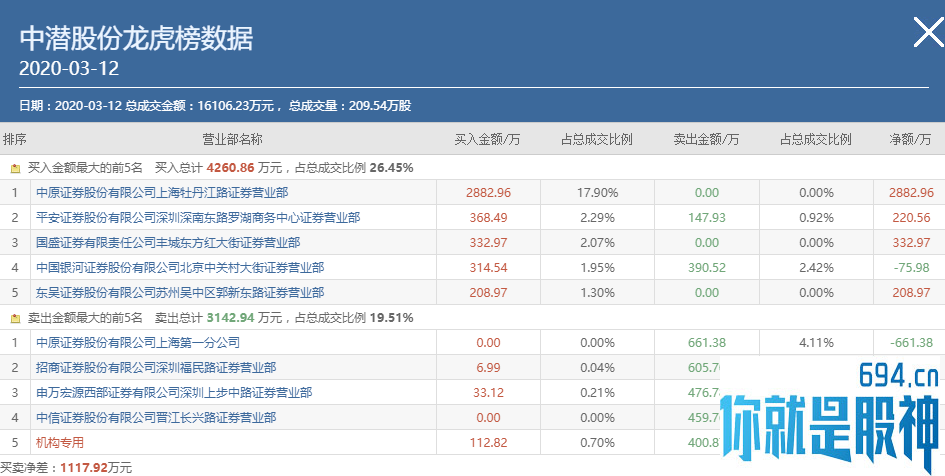Viewport: 945px width, 476px height.
Task: Click buy amount cell 368.49
Action: (488, 218)
